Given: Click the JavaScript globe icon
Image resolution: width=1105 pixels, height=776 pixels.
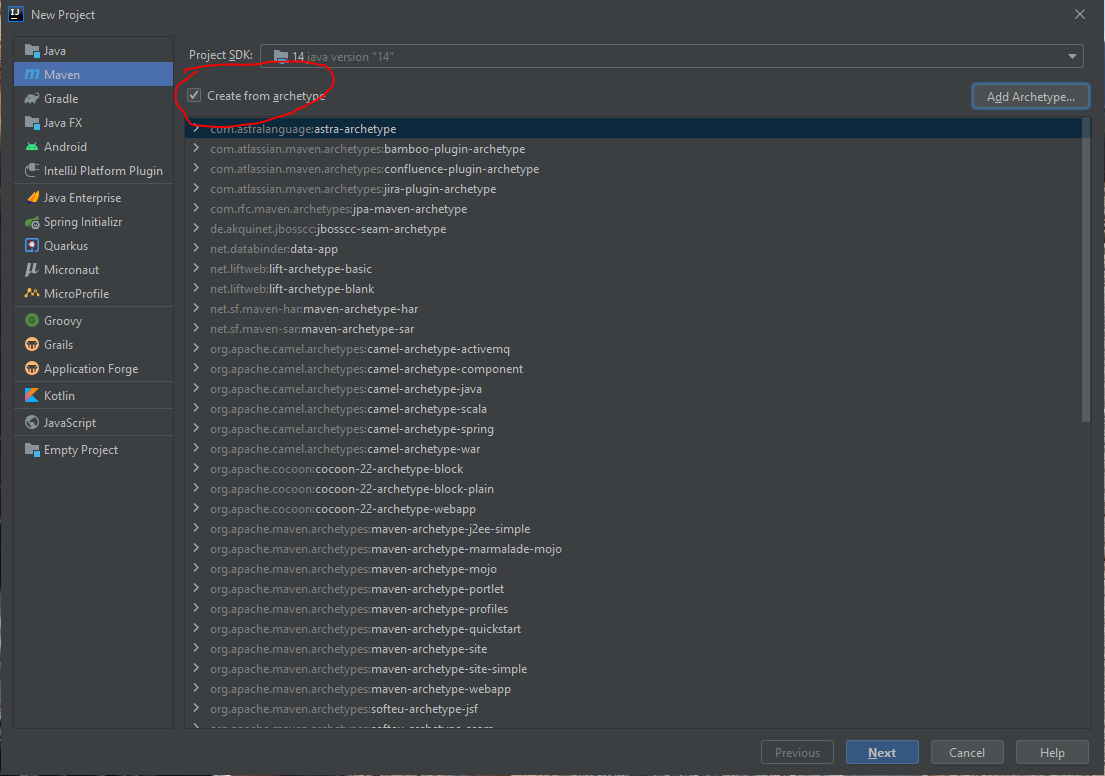Looking at the screenshot, I should coord(32,422).
